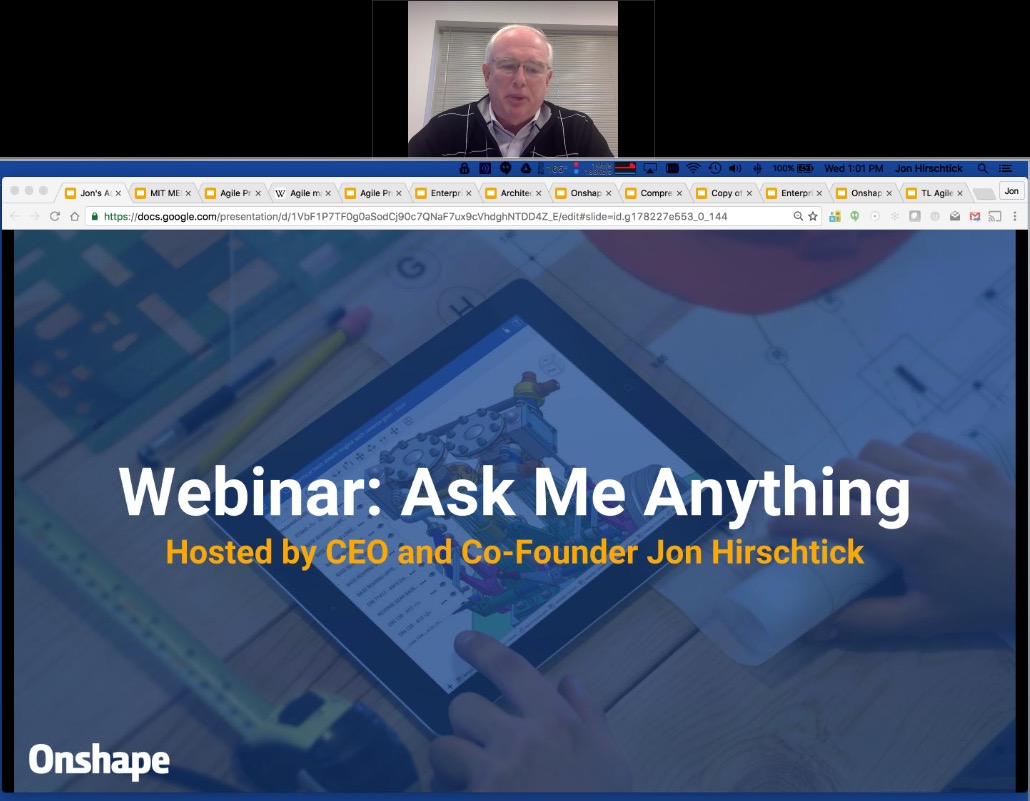Go to the Chrome home page
This screenshot has width=1030, height=801.
coord(75,216)
